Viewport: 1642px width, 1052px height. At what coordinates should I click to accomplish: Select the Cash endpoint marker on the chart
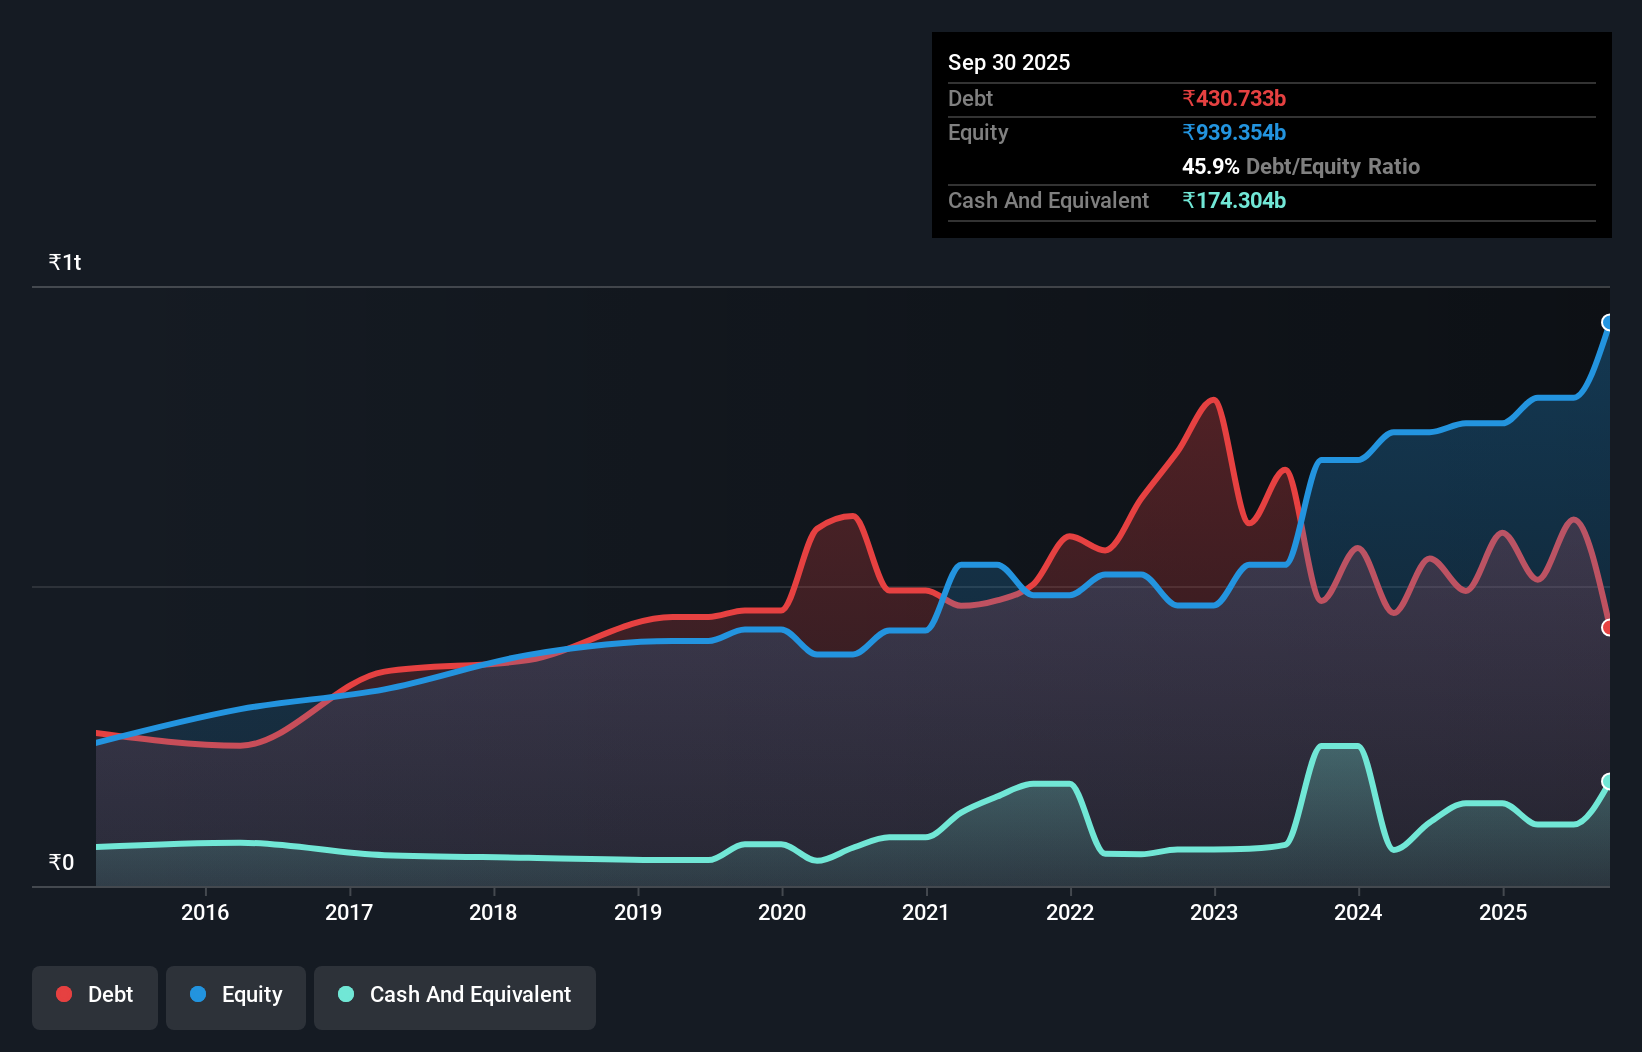(x=1608, y=782)
